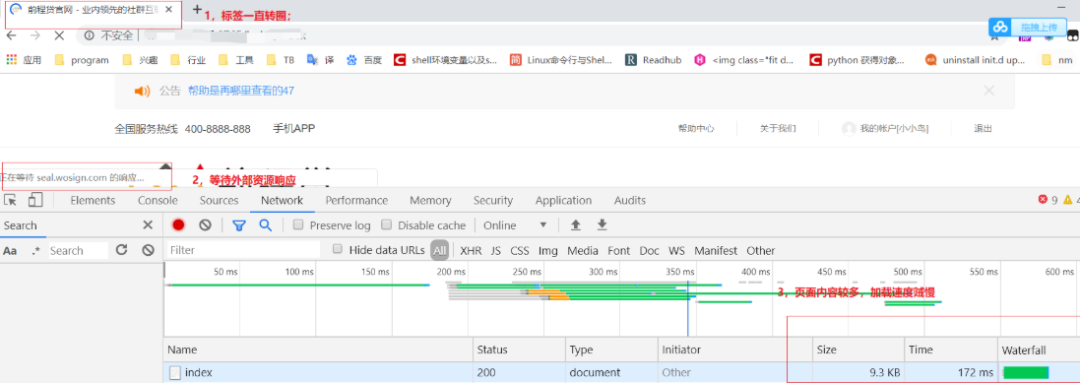Open the 帮助是再哪里查看的47 announcement link
The height and width of the screenshot is (383, 1080).
pyautogui.click(x=240, y=91)
